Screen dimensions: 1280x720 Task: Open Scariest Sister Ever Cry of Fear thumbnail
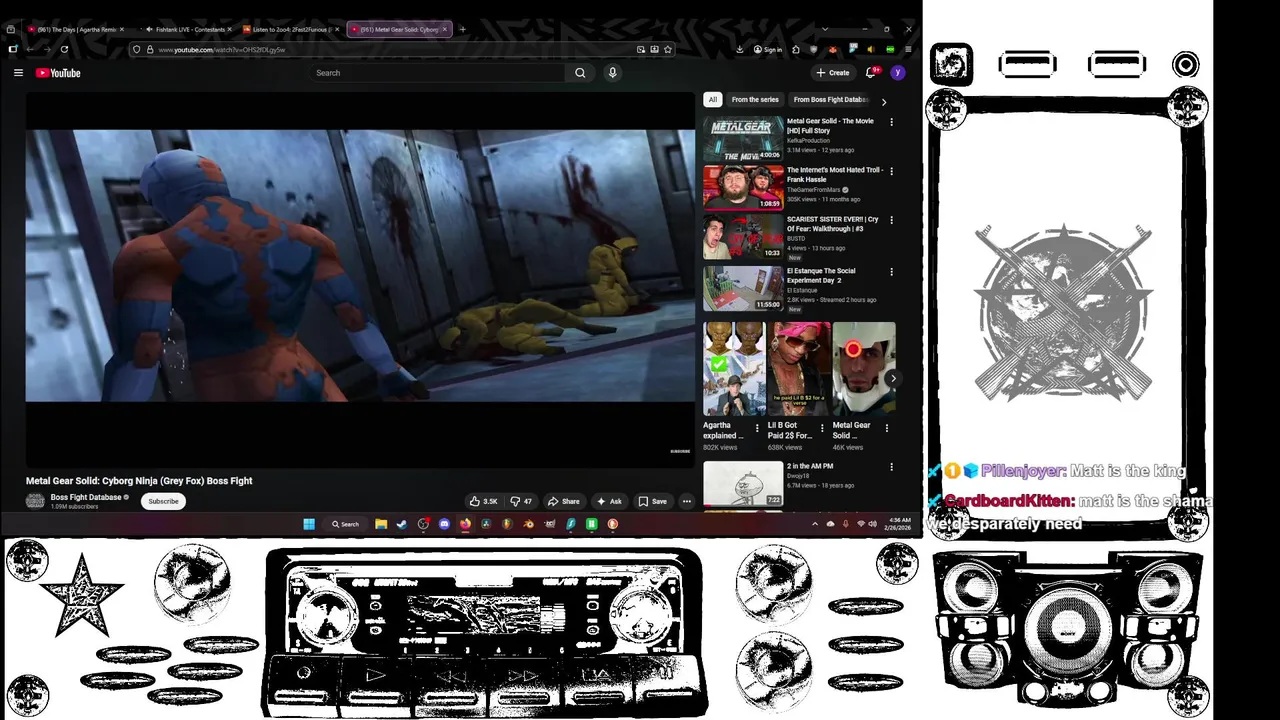click(x=743, y=237)
